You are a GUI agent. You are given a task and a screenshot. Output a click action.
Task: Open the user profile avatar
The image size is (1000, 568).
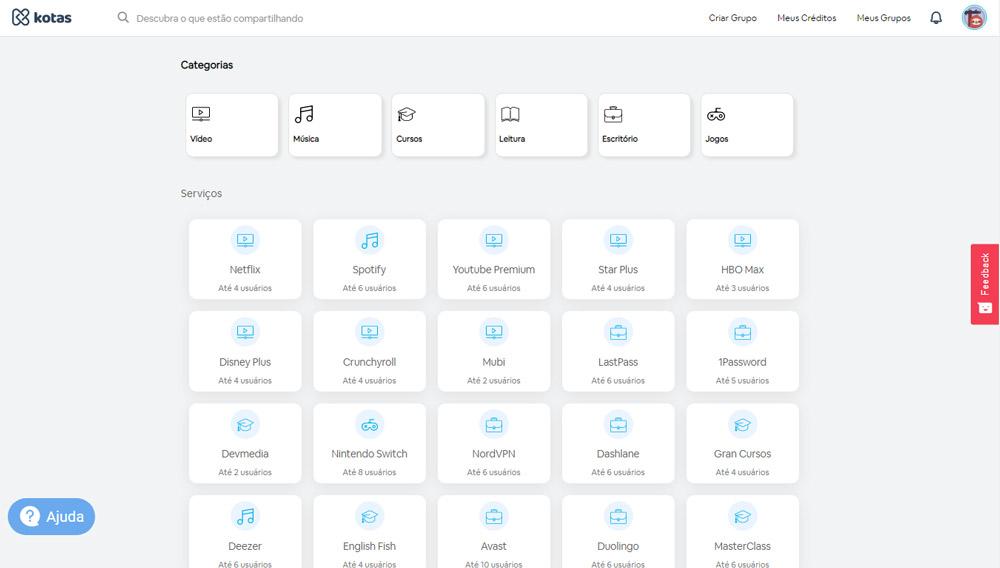(x=974, y=18)
